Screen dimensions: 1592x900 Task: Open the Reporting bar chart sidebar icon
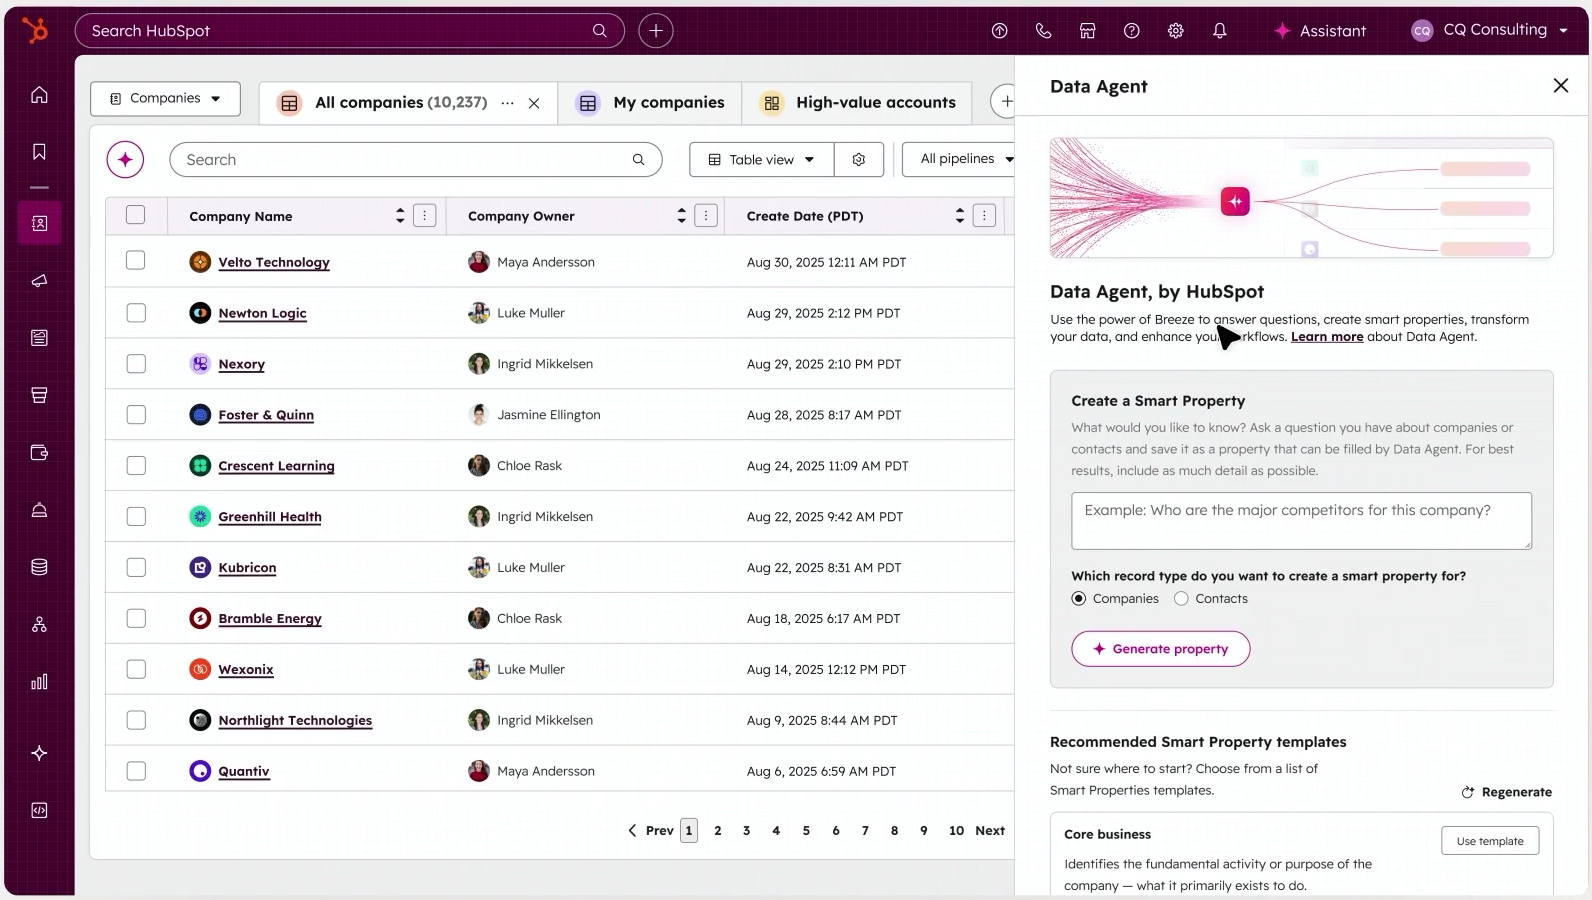[x=39, y=682]
